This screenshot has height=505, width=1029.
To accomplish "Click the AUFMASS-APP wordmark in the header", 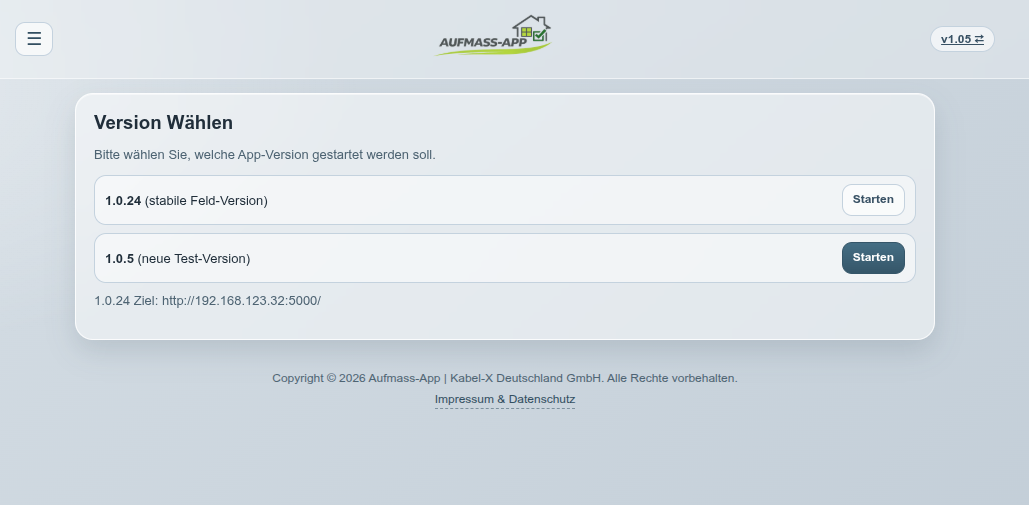I will (x=482, y=42).
